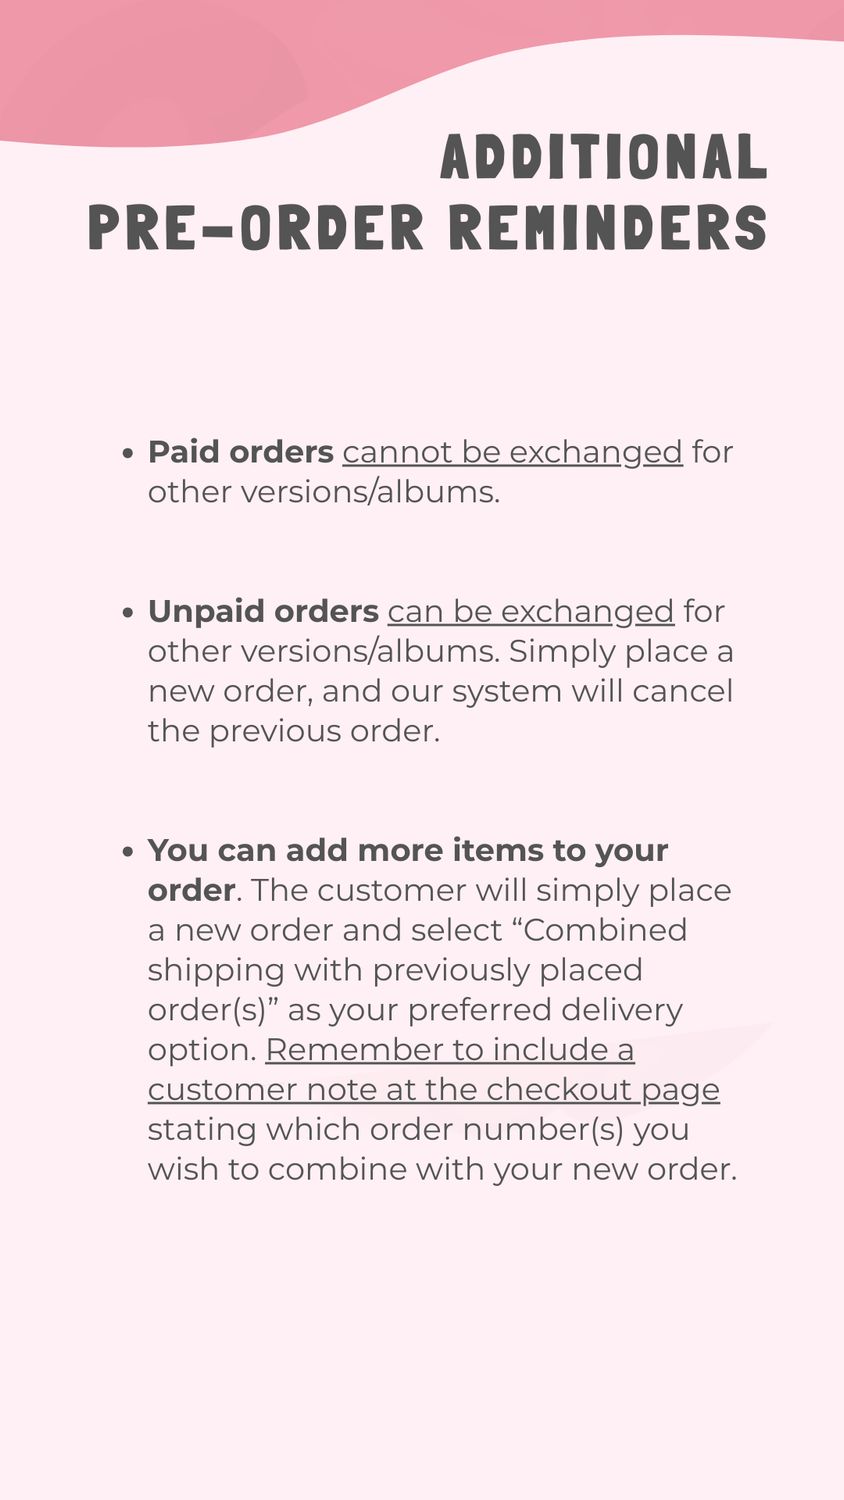Click the "PRE-ORDER" word in the title
Image resolution: width=844 pixels, height=1500 pixels.
point(256,228)
